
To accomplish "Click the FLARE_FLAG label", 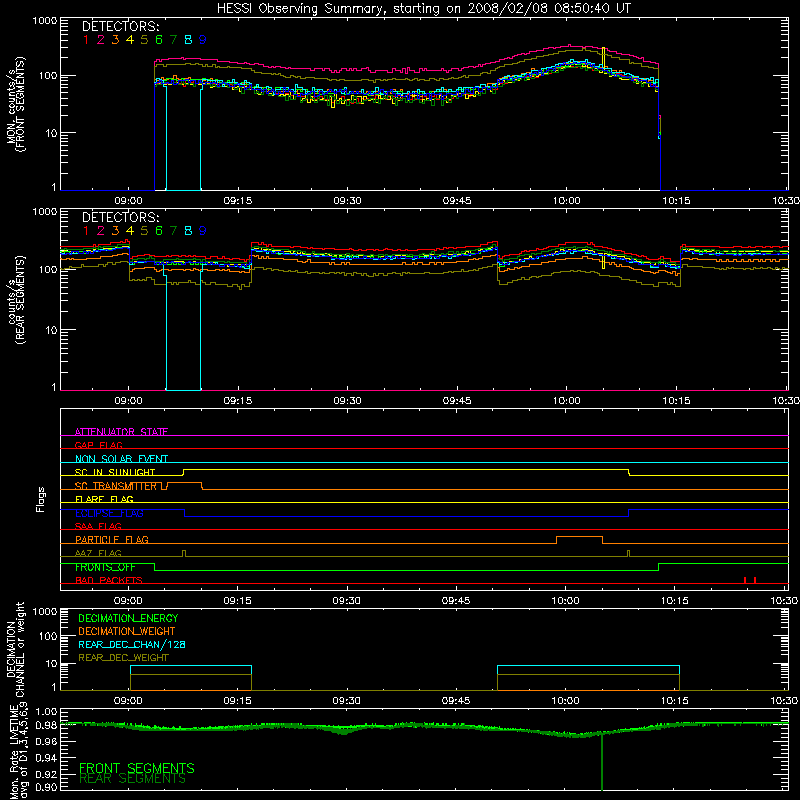I will point(104,499).
